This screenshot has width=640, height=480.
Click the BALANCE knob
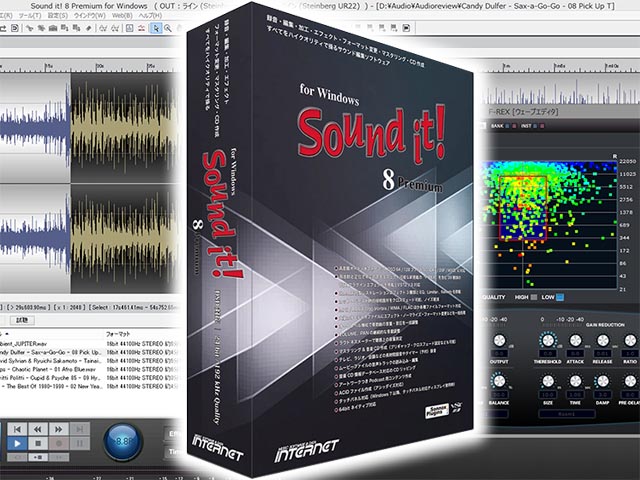(x=498, y=381)
